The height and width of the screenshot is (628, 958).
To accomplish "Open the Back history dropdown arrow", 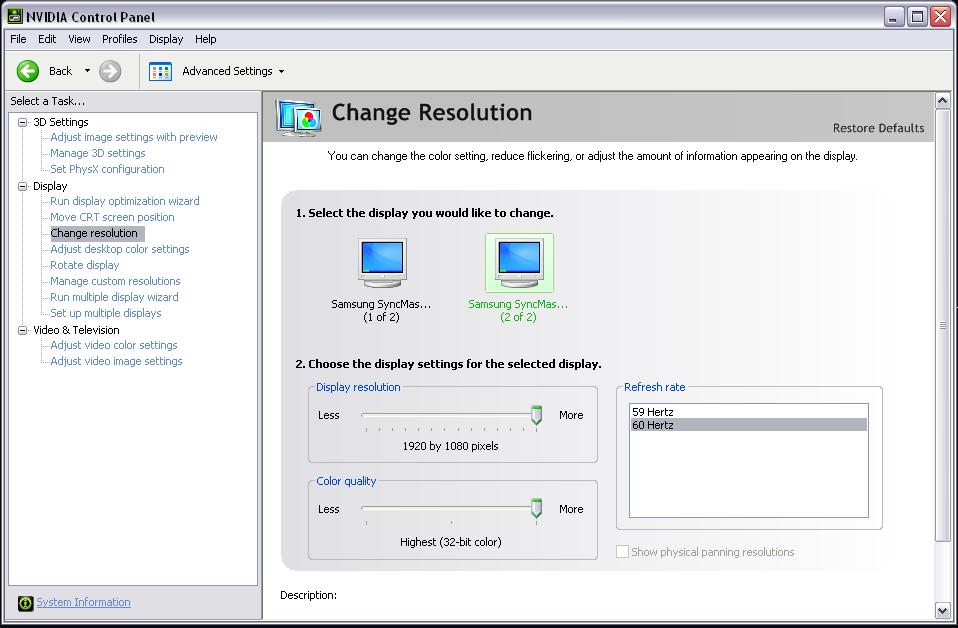I will point(87,71).
